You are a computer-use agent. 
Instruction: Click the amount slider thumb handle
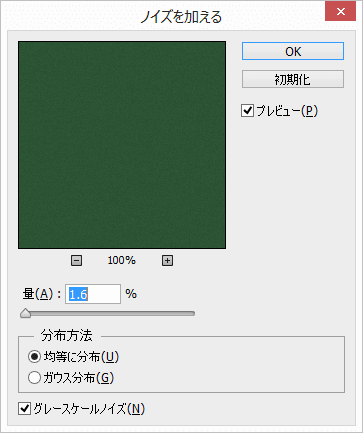coord(25,314)
